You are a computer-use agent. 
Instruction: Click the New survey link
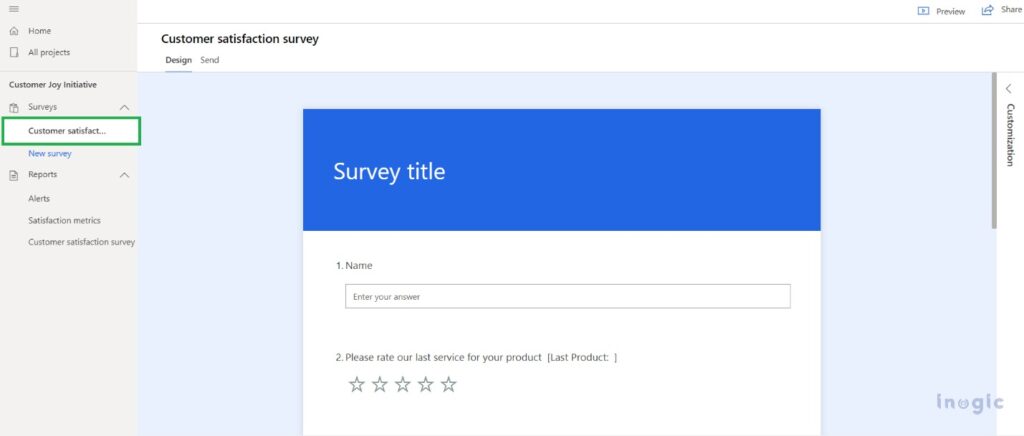[x=50, y=153]
